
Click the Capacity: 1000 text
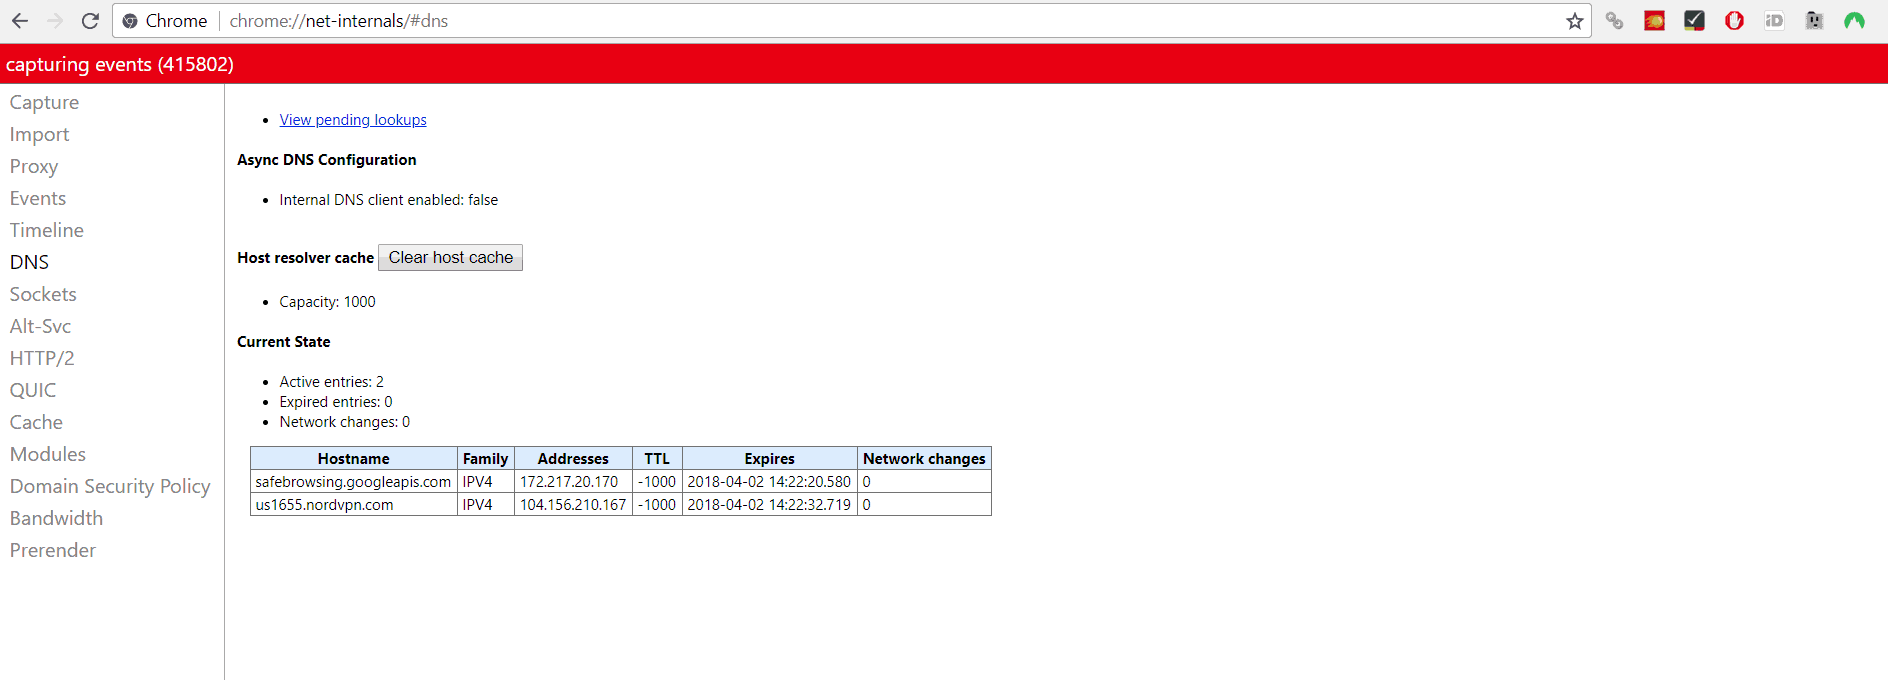click(328, 302)
